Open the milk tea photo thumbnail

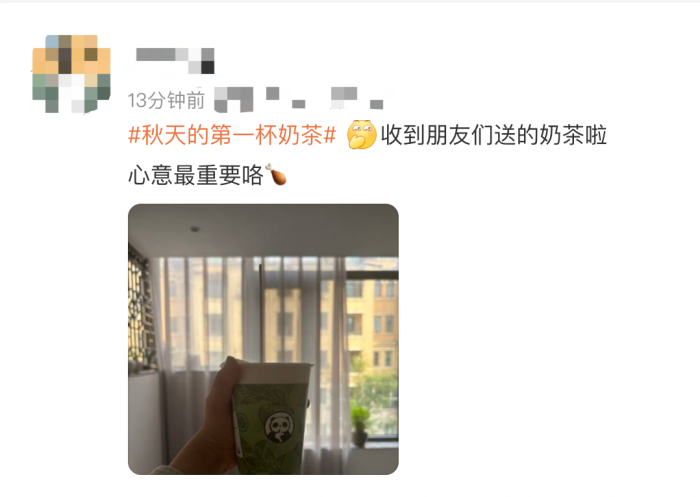(x=263, y=339)
